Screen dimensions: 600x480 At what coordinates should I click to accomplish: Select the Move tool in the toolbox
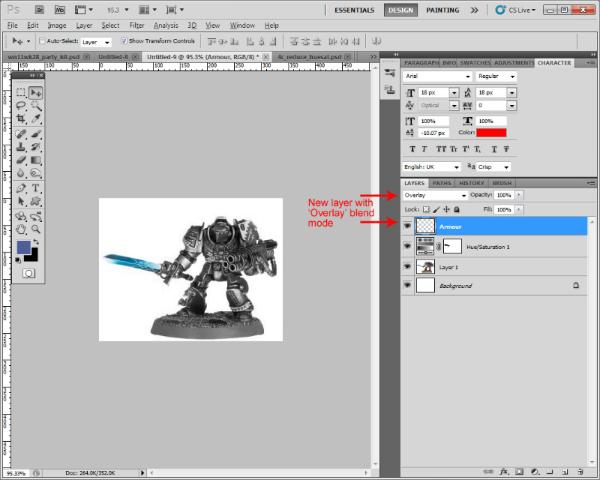click(36, 93)
